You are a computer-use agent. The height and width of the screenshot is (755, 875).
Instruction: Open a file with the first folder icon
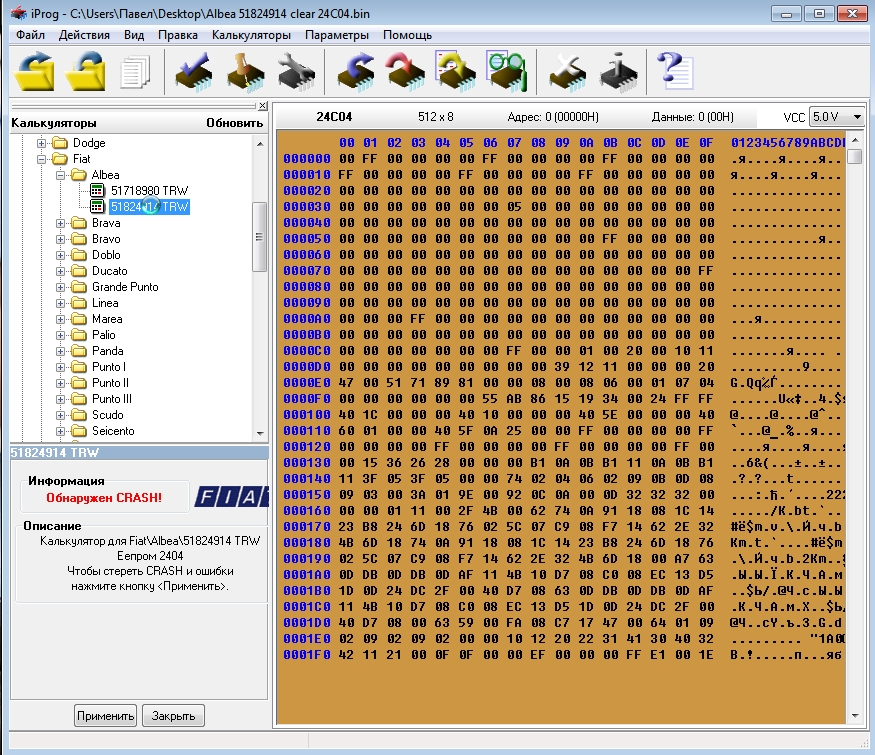pyautogui.click(x=34, y=70)
